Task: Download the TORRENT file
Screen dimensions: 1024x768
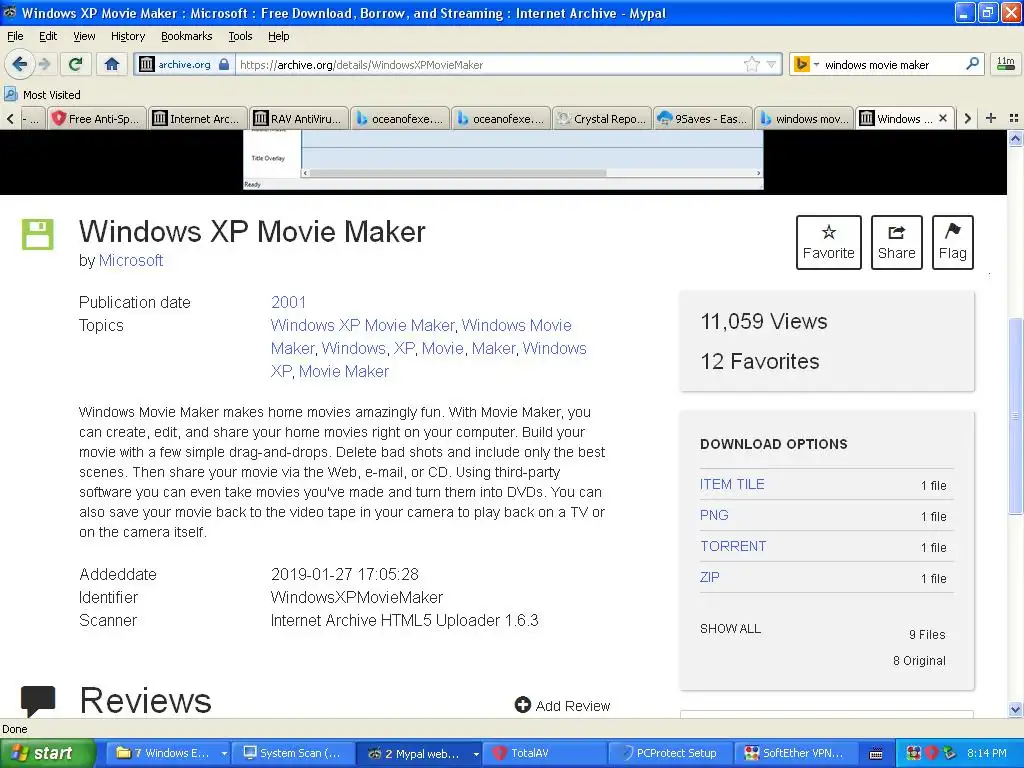Action: (733, 546)
